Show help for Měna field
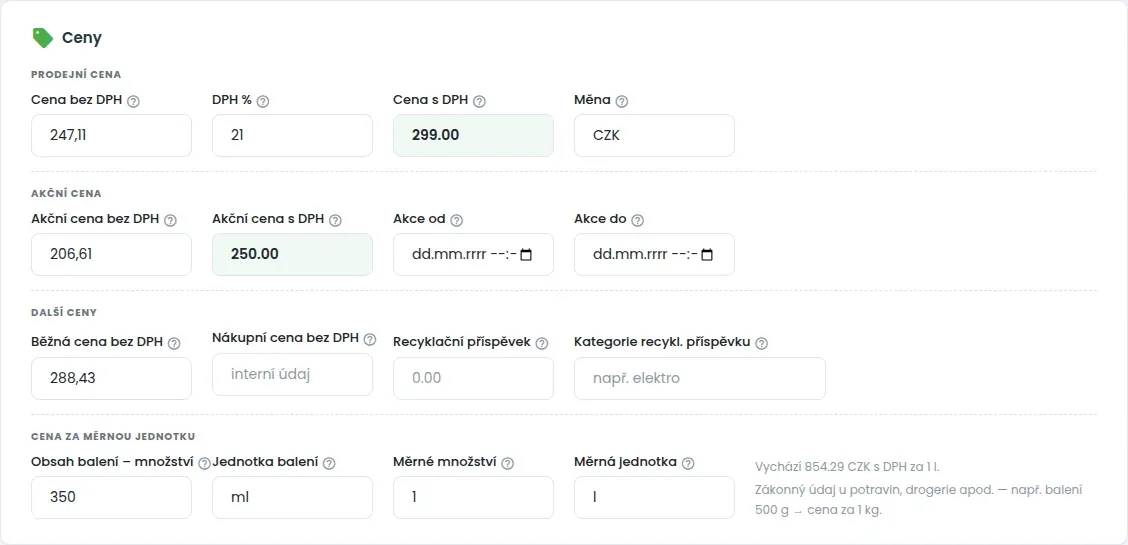This screenshot has width=1128, height=545. (x=622, y=101)
